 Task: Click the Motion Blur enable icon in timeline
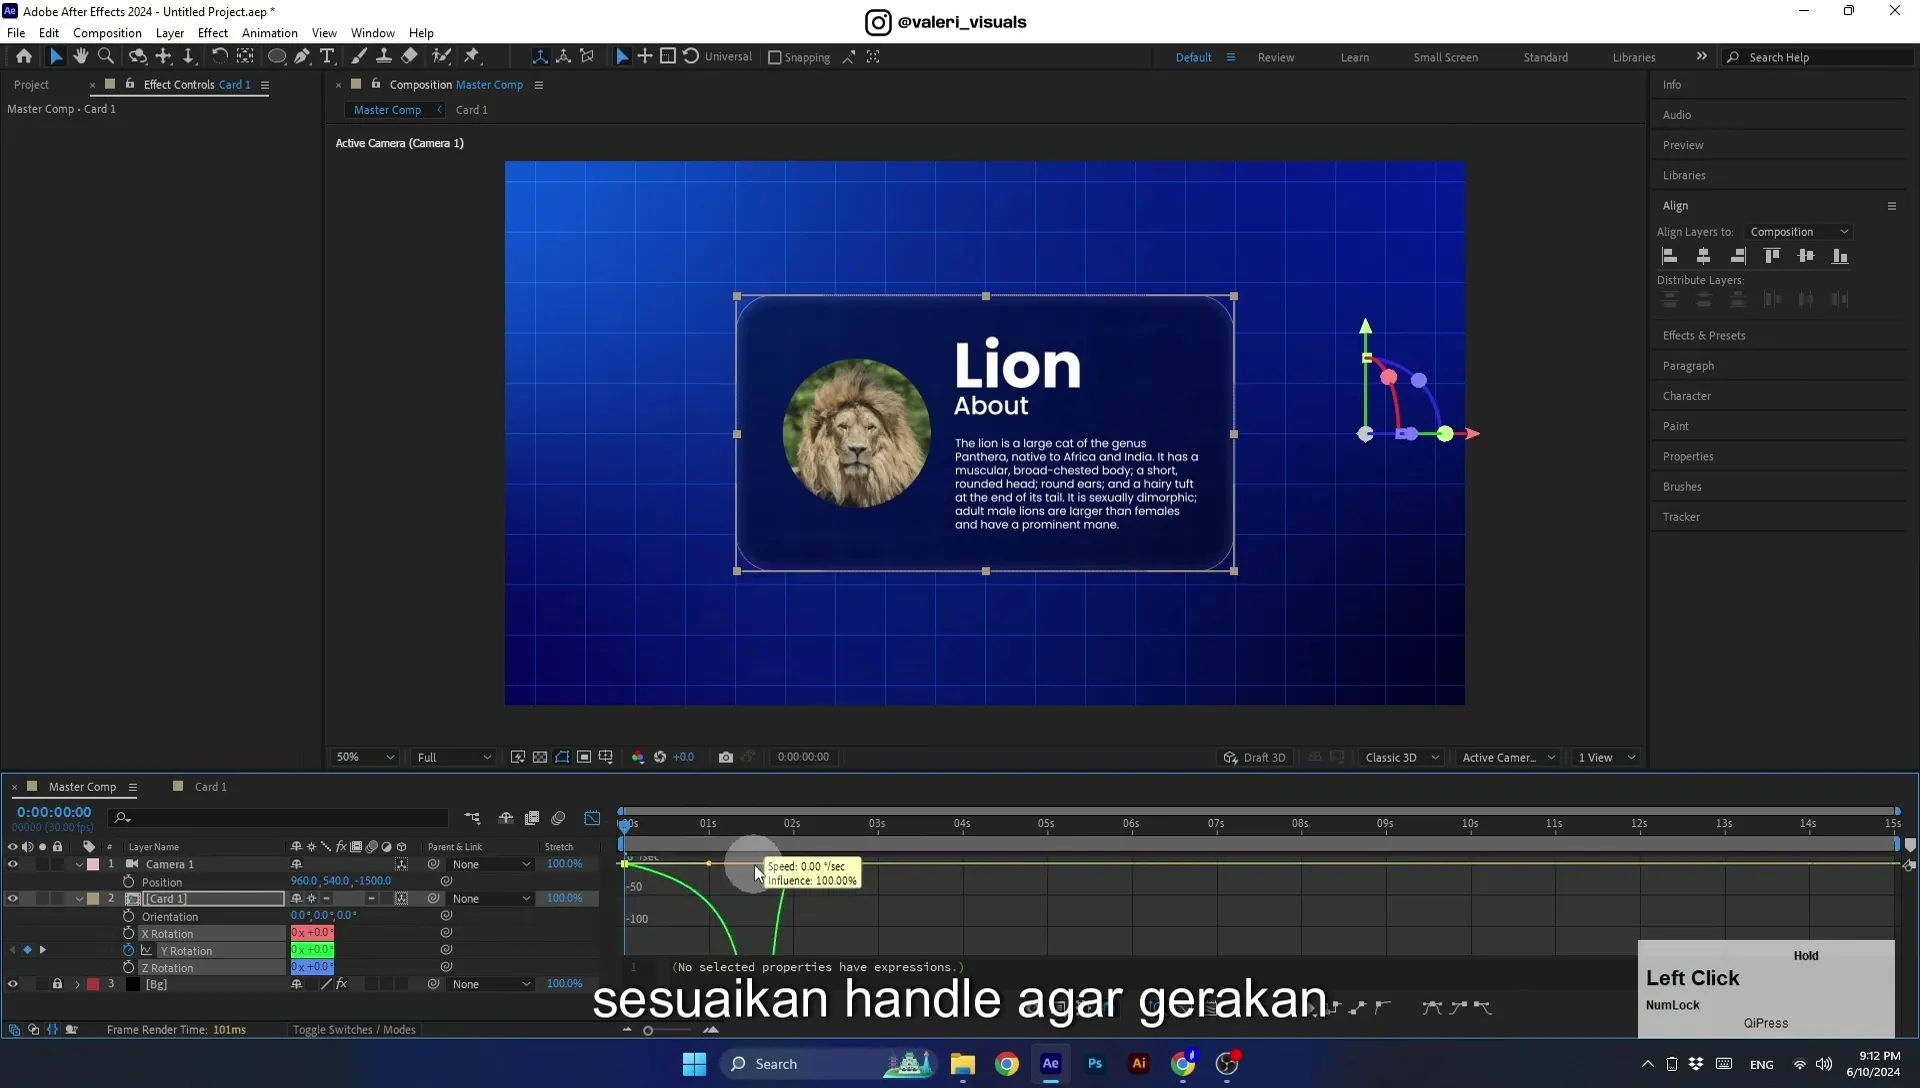click(x=558, y=818)
